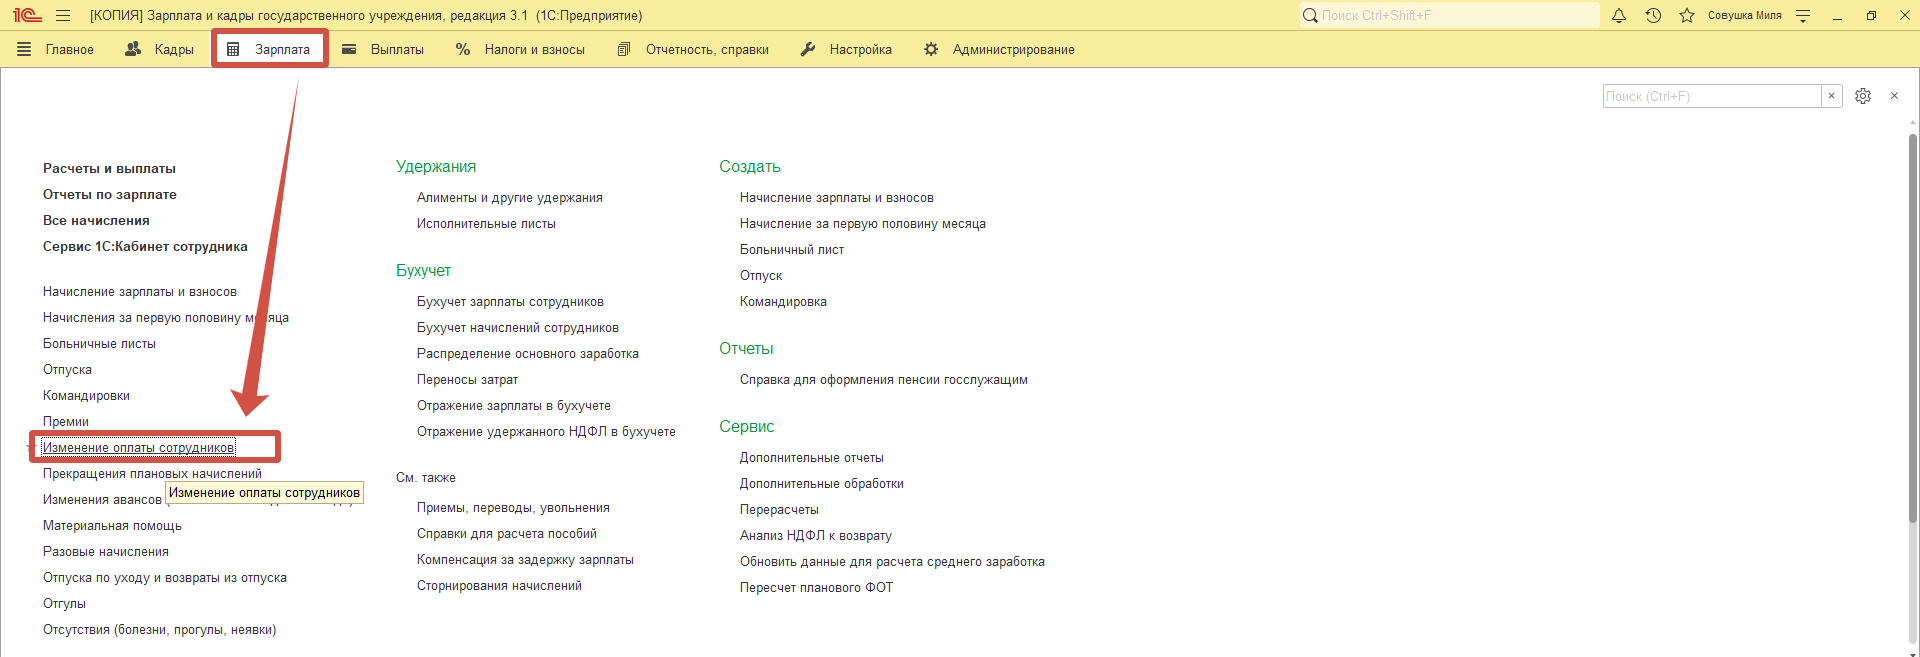Open Пересчет планового ФОТ

(x=816, y=588)
